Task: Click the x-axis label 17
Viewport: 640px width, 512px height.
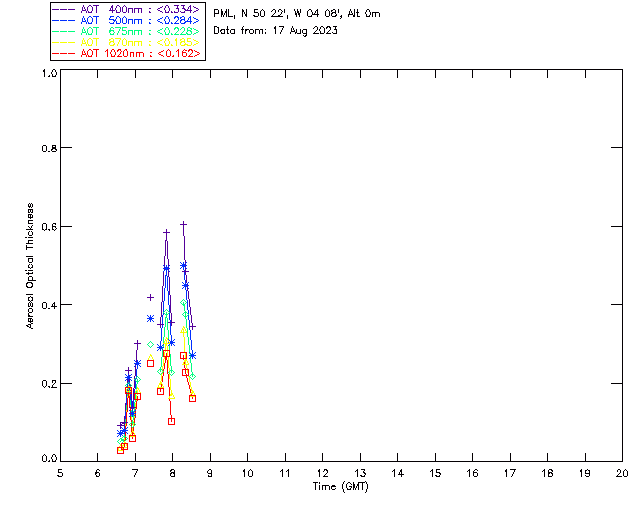Action: point(510,473)
